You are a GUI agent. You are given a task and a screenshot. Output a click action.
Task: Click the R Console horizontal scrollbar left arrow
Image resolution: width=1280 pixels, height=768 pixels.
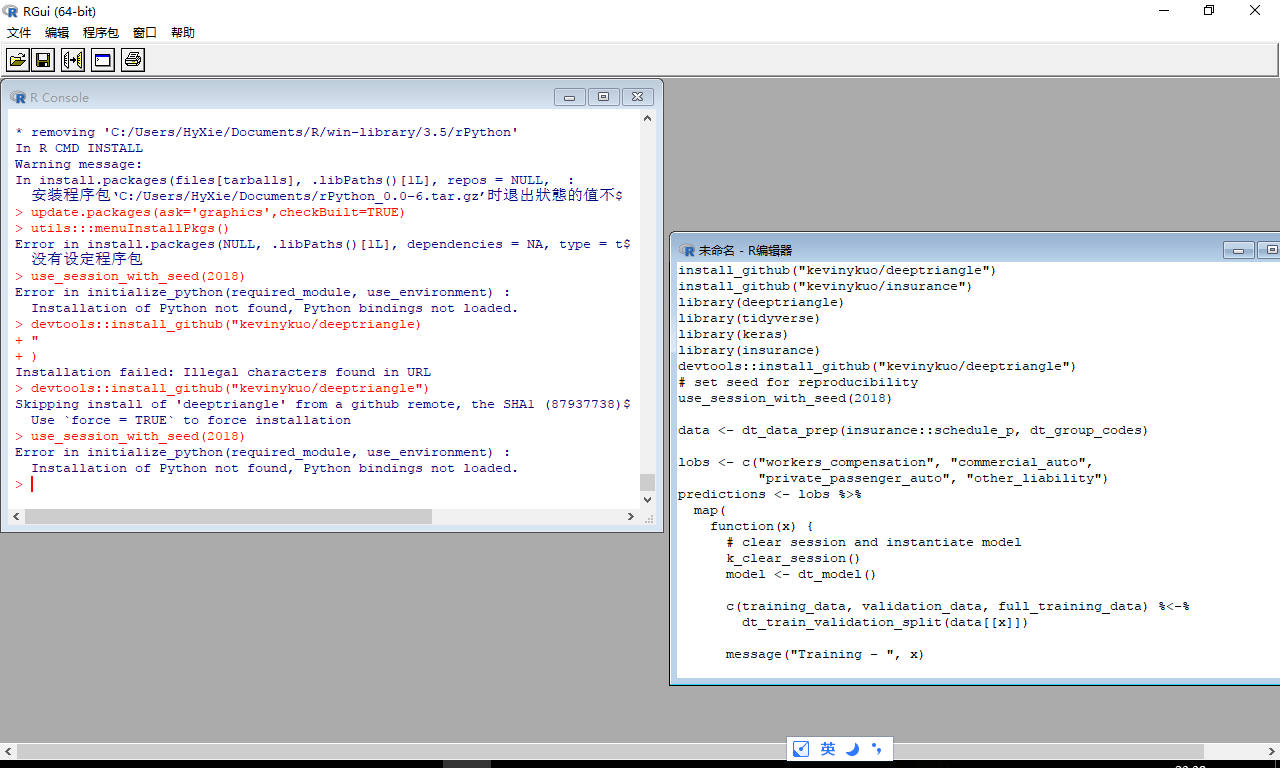click(x=15, y=517)
